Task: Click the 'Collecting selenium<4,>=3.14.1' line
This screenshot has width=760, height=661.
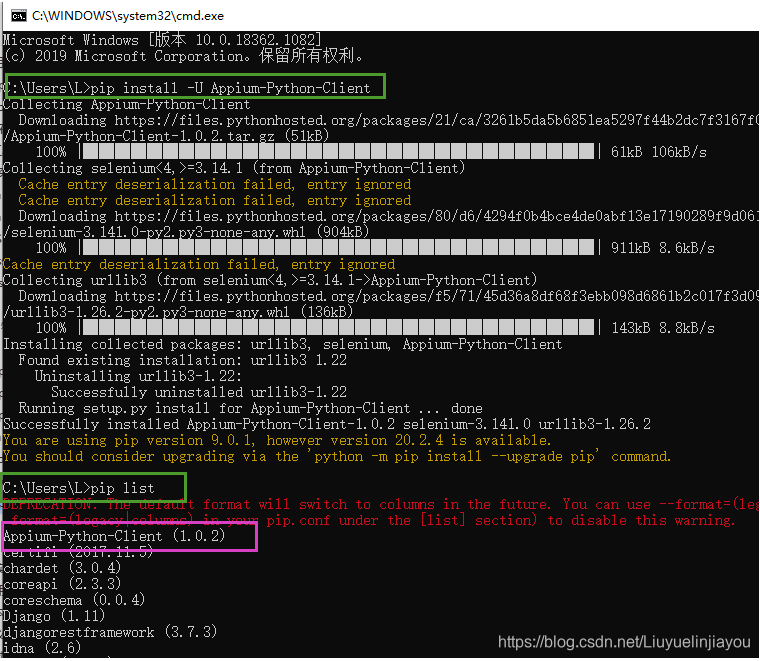Action: pyautogui.click(x=234, y=168)
